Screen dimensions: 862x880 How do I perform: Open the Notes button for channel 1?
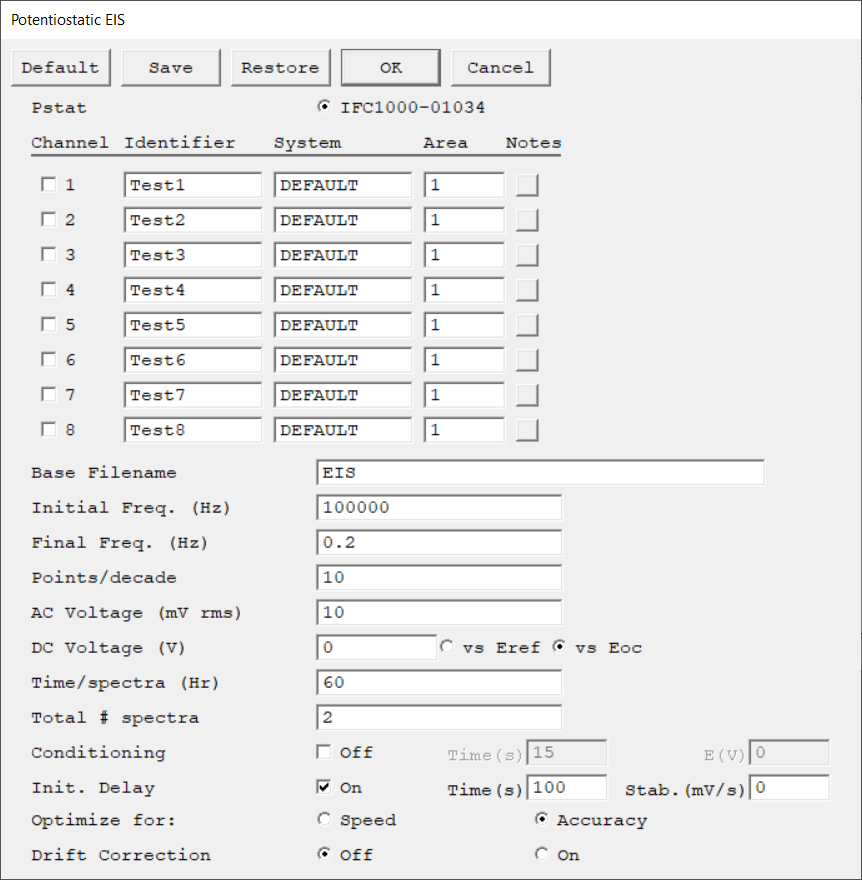tap(527, 185)
